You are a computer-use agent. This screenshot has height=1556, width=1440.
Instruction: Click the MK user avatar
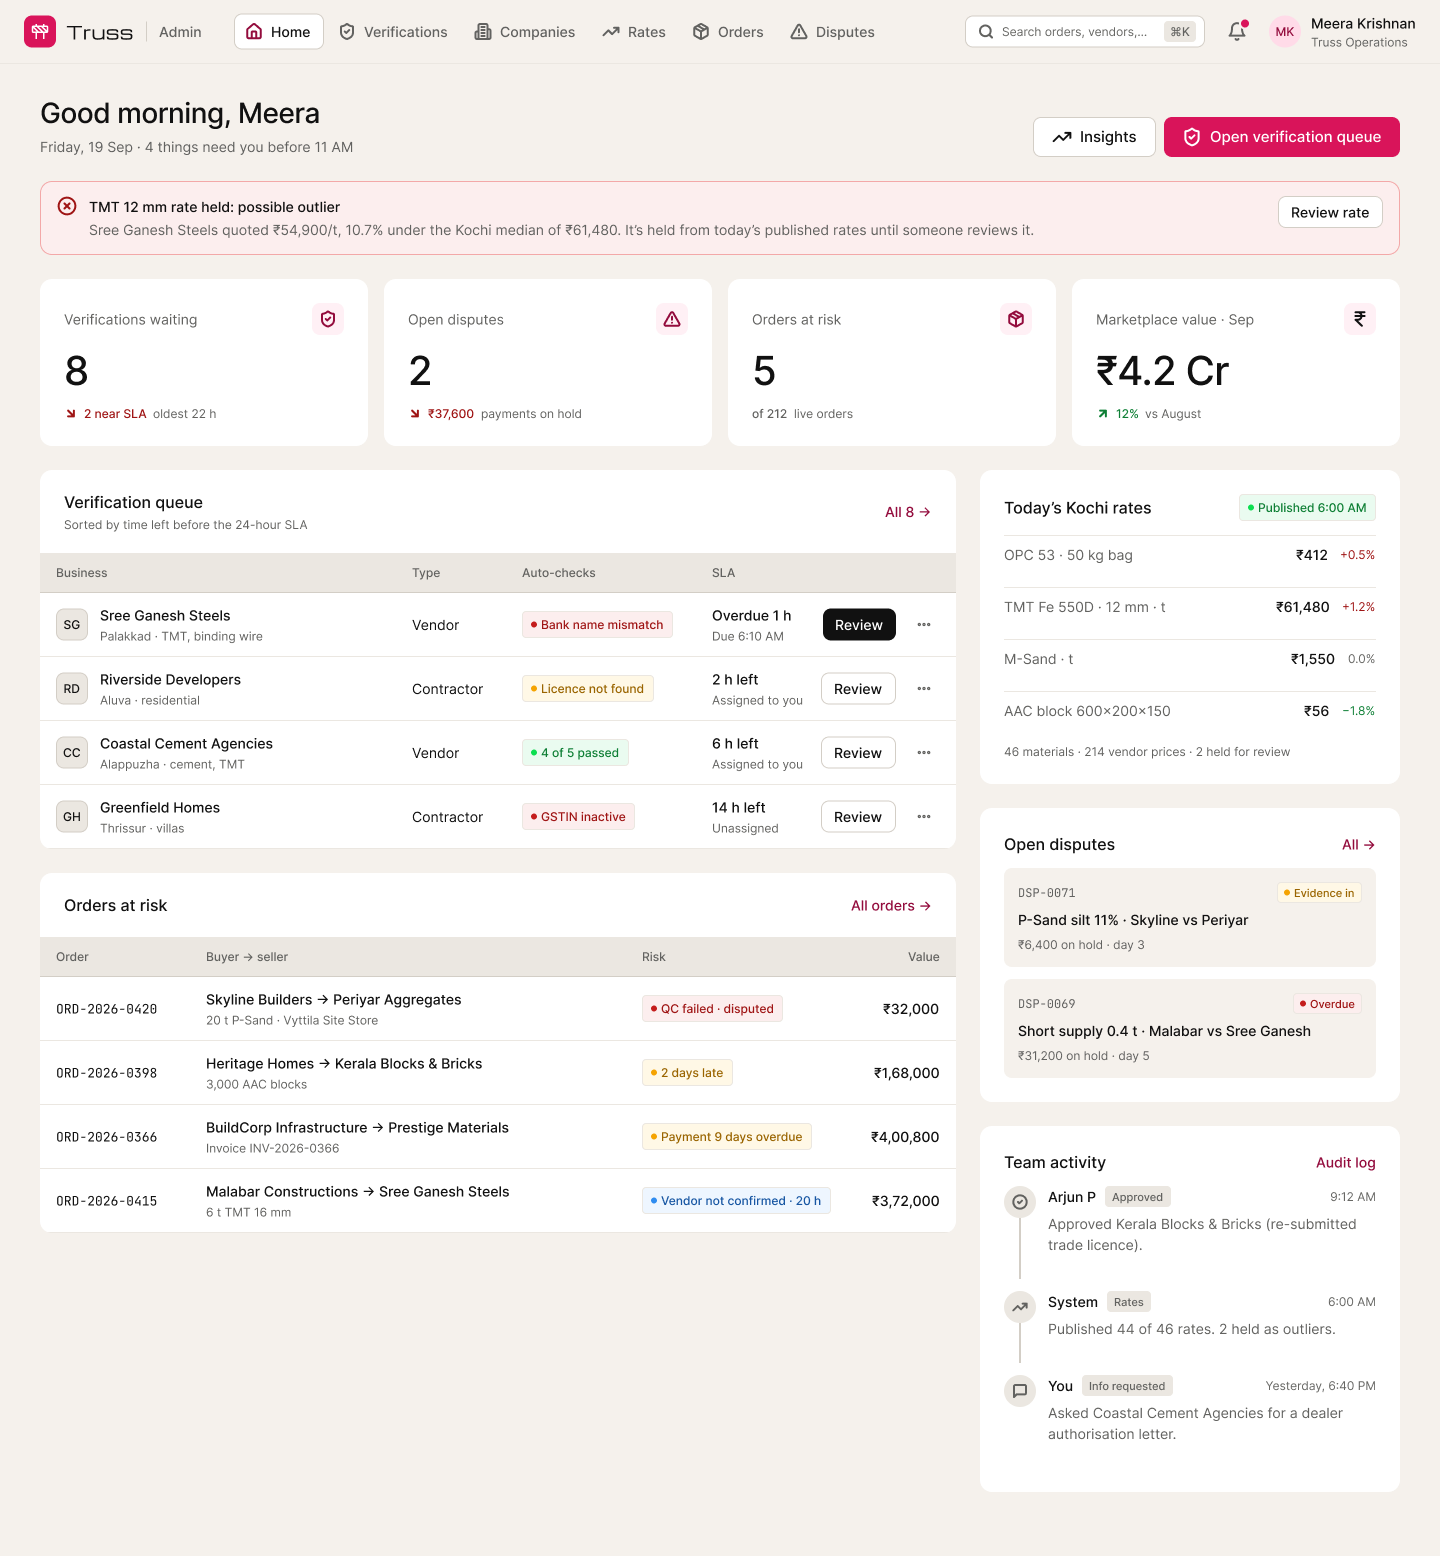(x=1285, y=32)
